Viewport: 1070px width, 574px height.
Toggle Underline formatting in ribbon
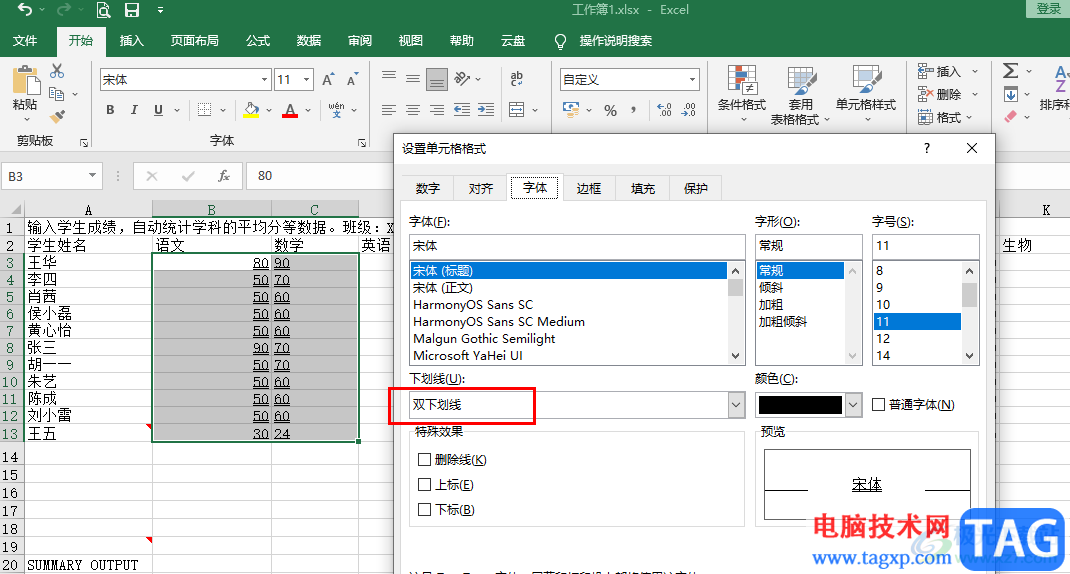tap(158, 110)
